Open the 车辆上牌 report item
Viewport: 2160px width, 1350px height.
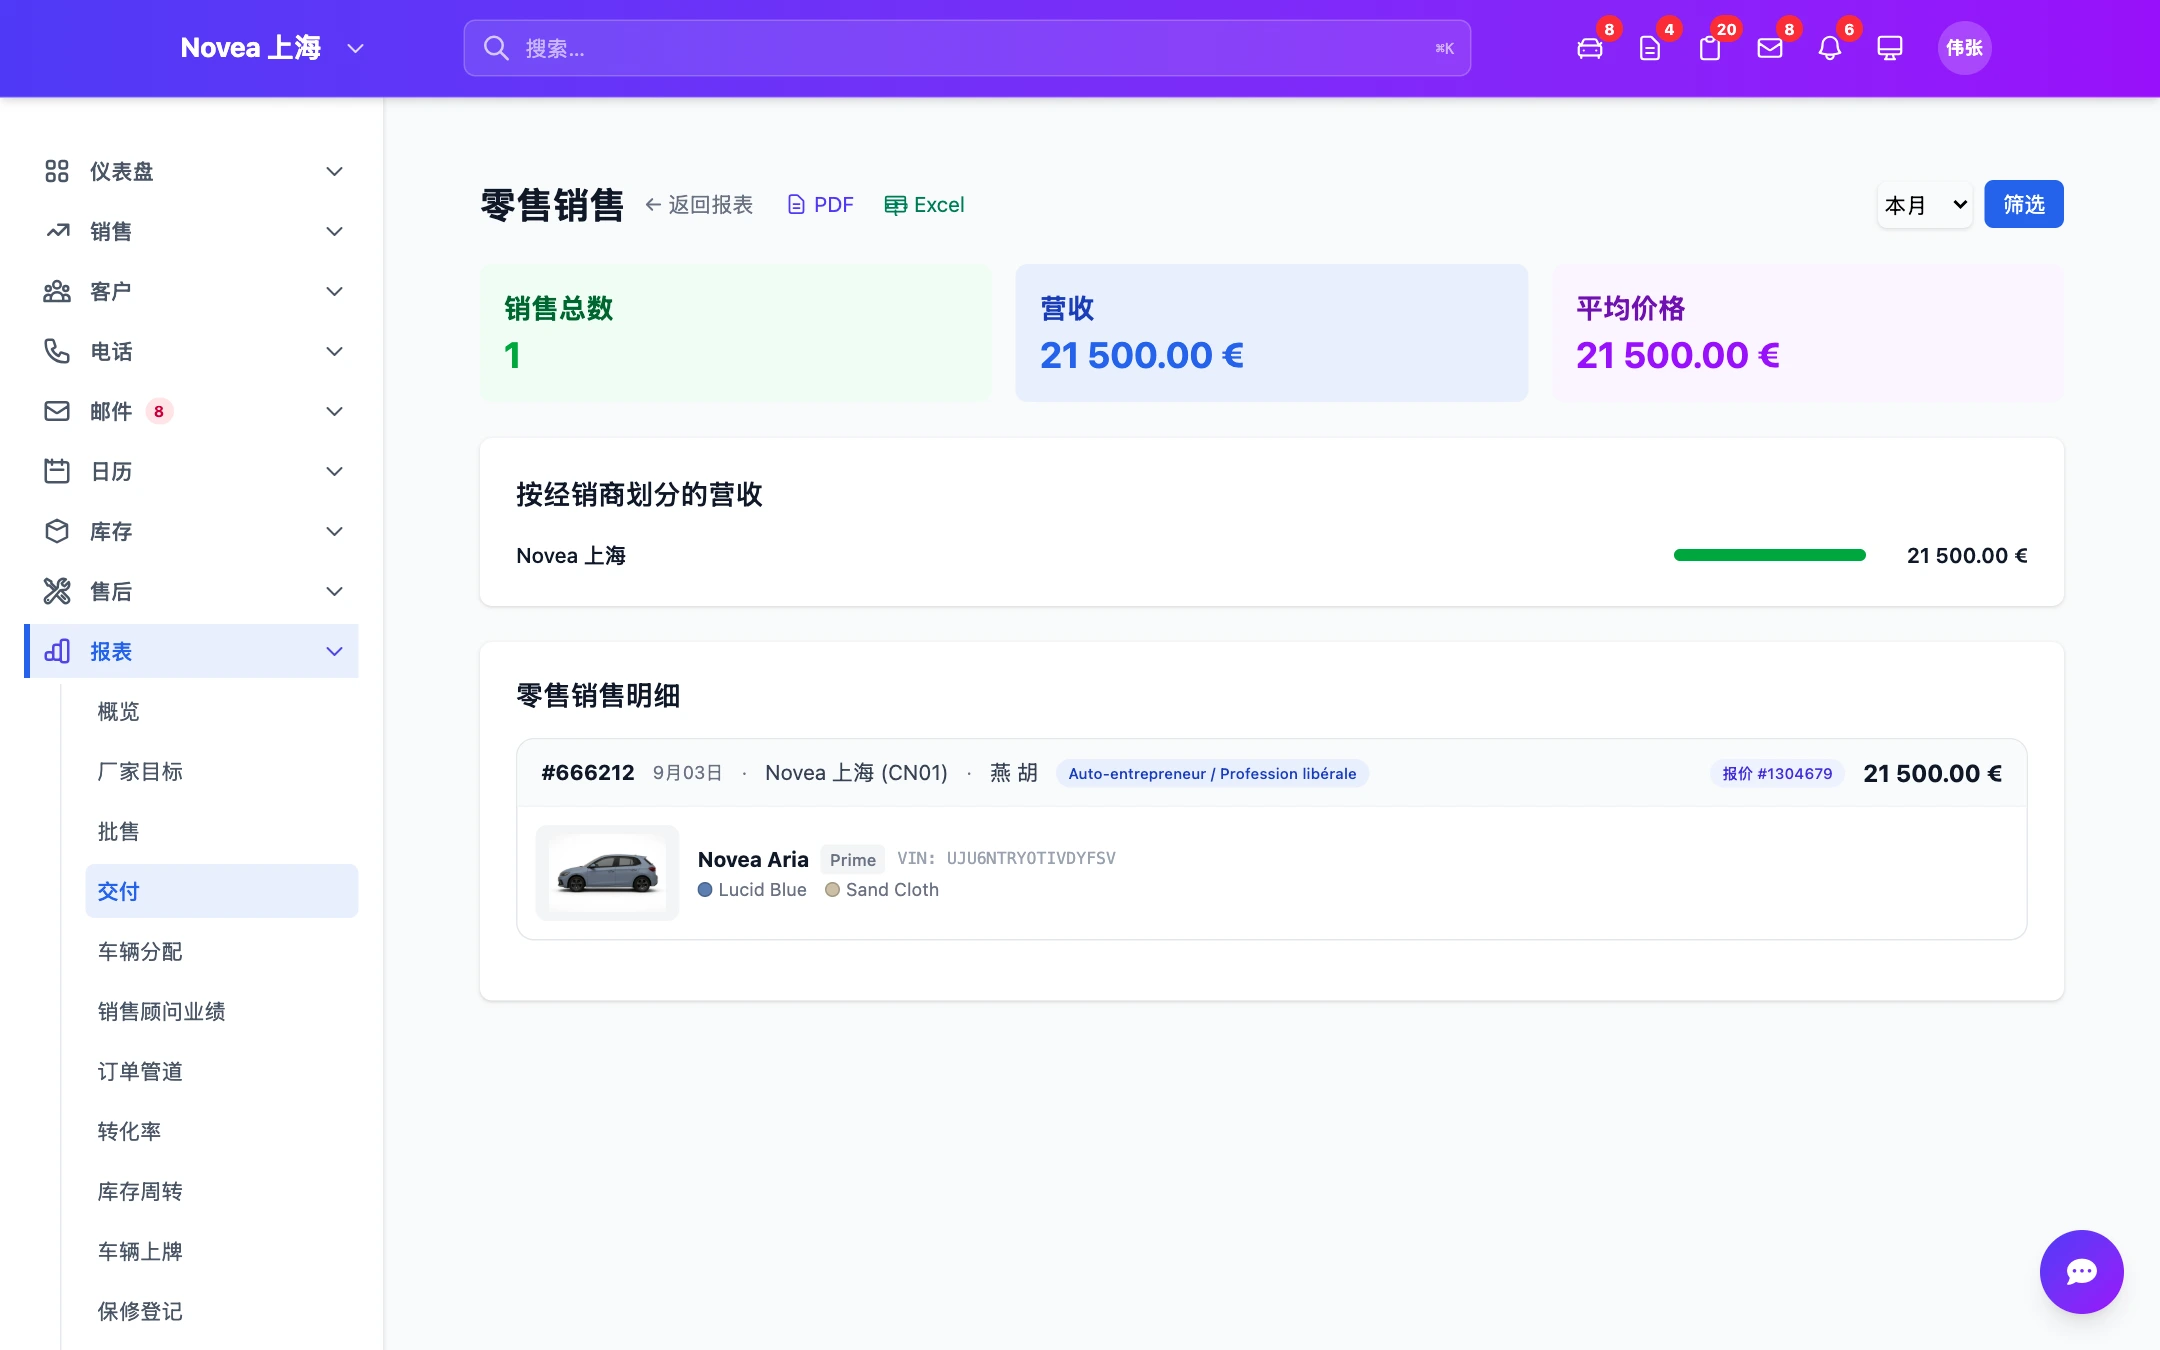221,1251
